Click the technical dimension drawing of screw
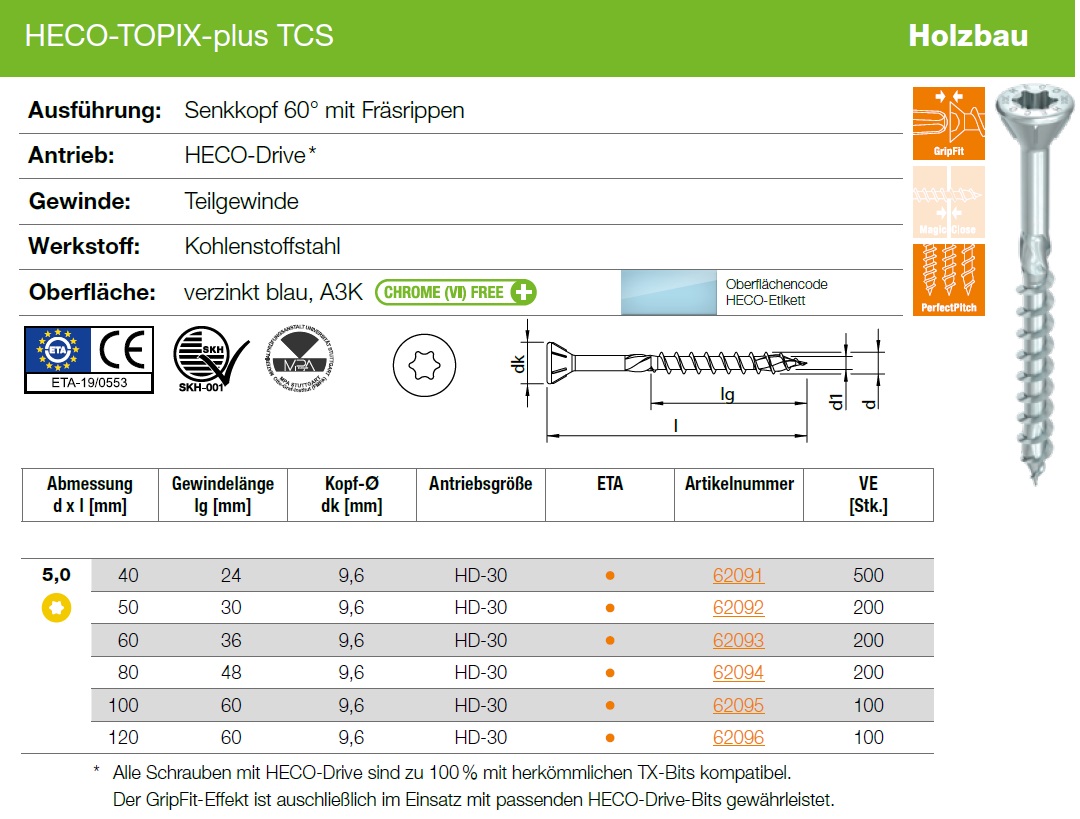Image resolution: width=1080 pixels, height=819 pixels. (697, 380)
